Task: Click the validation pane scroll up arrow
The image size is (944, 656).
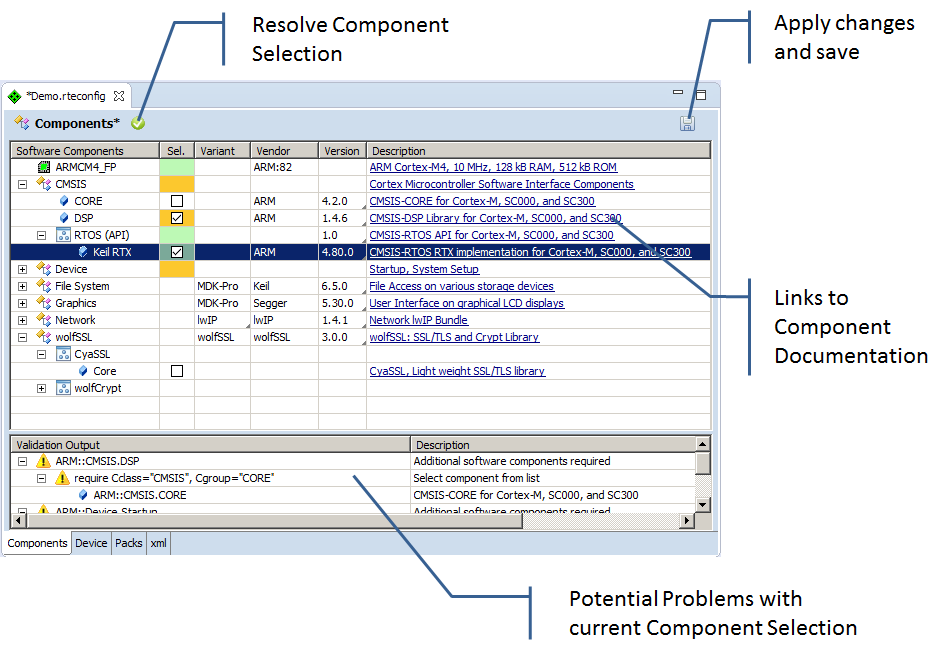Action: point(702,444)
